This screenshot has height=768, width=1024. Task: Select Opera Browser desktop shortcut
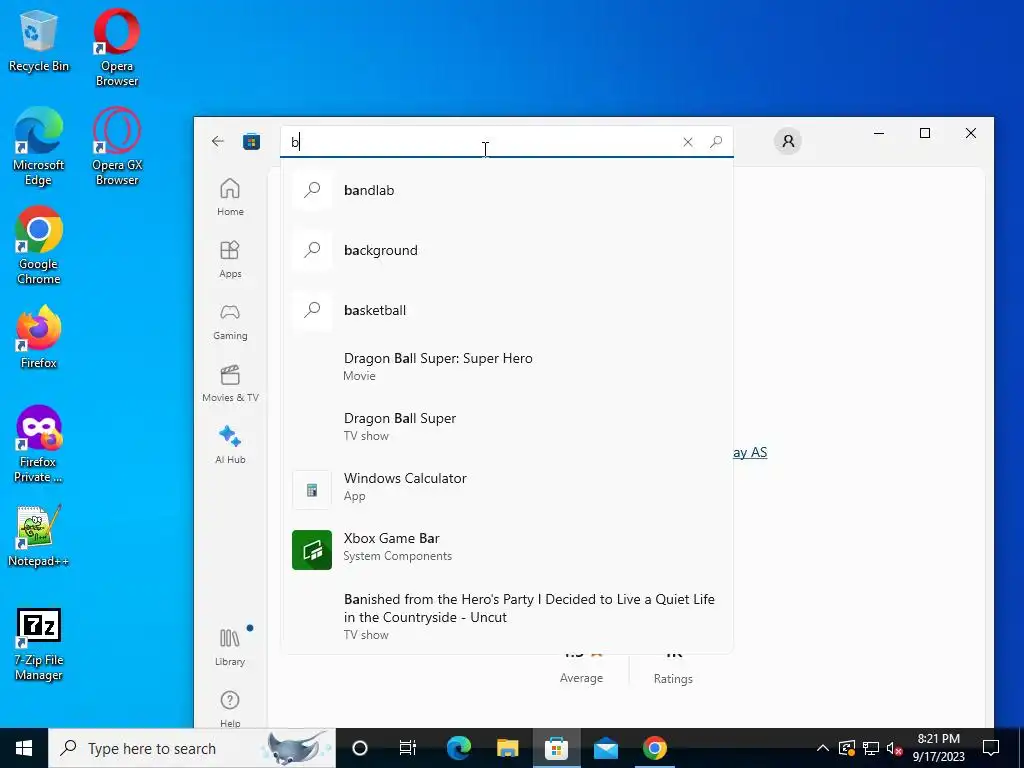click(116, 48)
